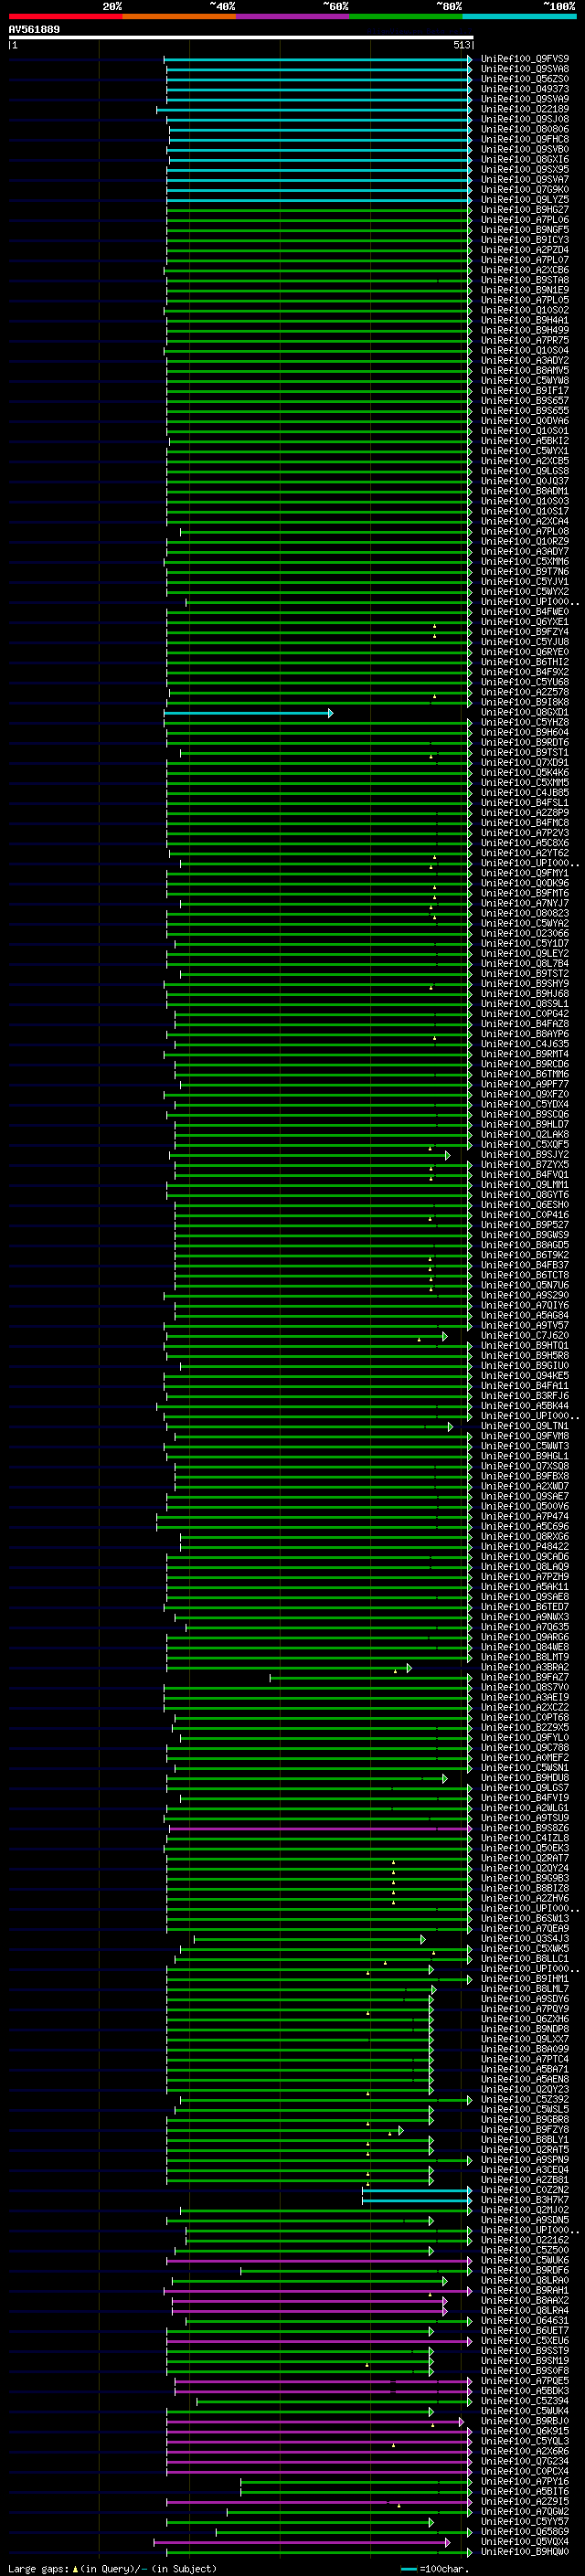
Task: Click the UniRef100_A7PR75 label
Action: 525,340
